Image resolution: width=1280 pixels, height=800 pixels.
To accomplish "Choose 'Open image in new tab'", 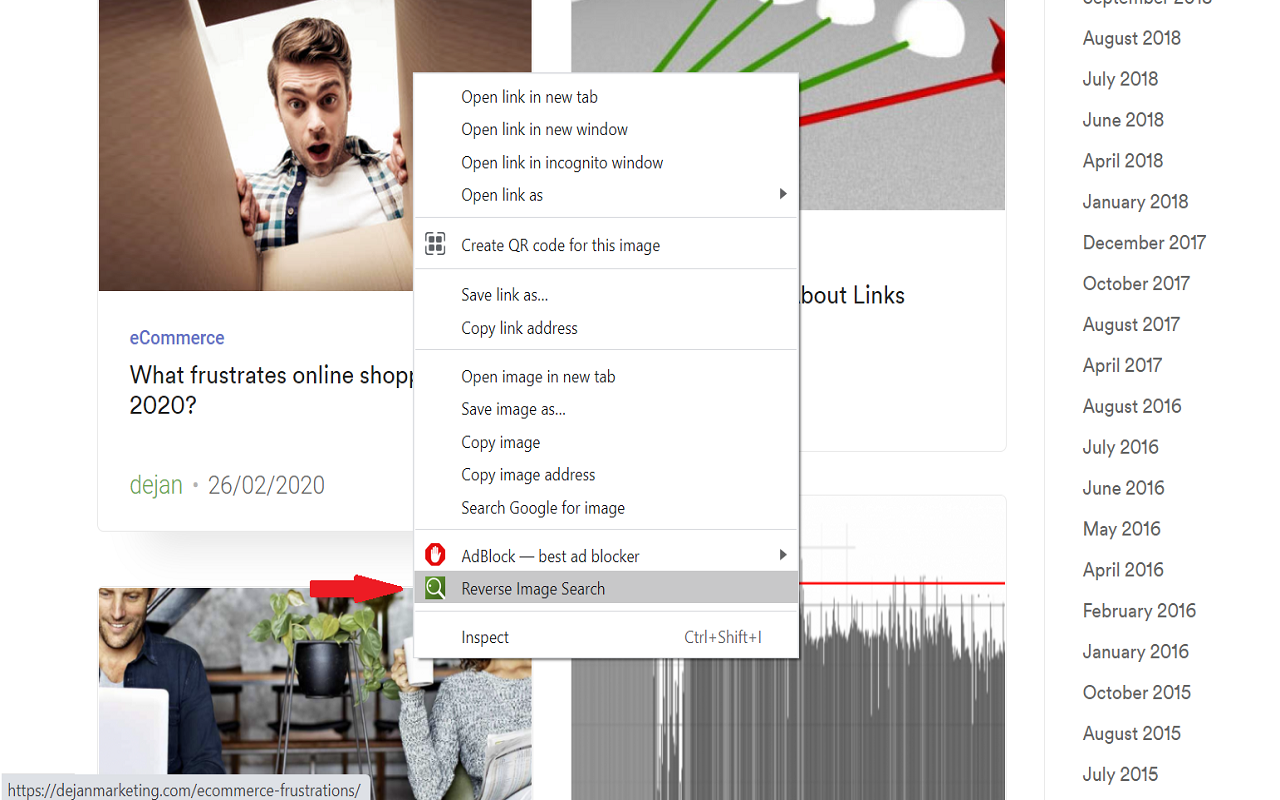I will pyautogui.click(x=537, y=376).
